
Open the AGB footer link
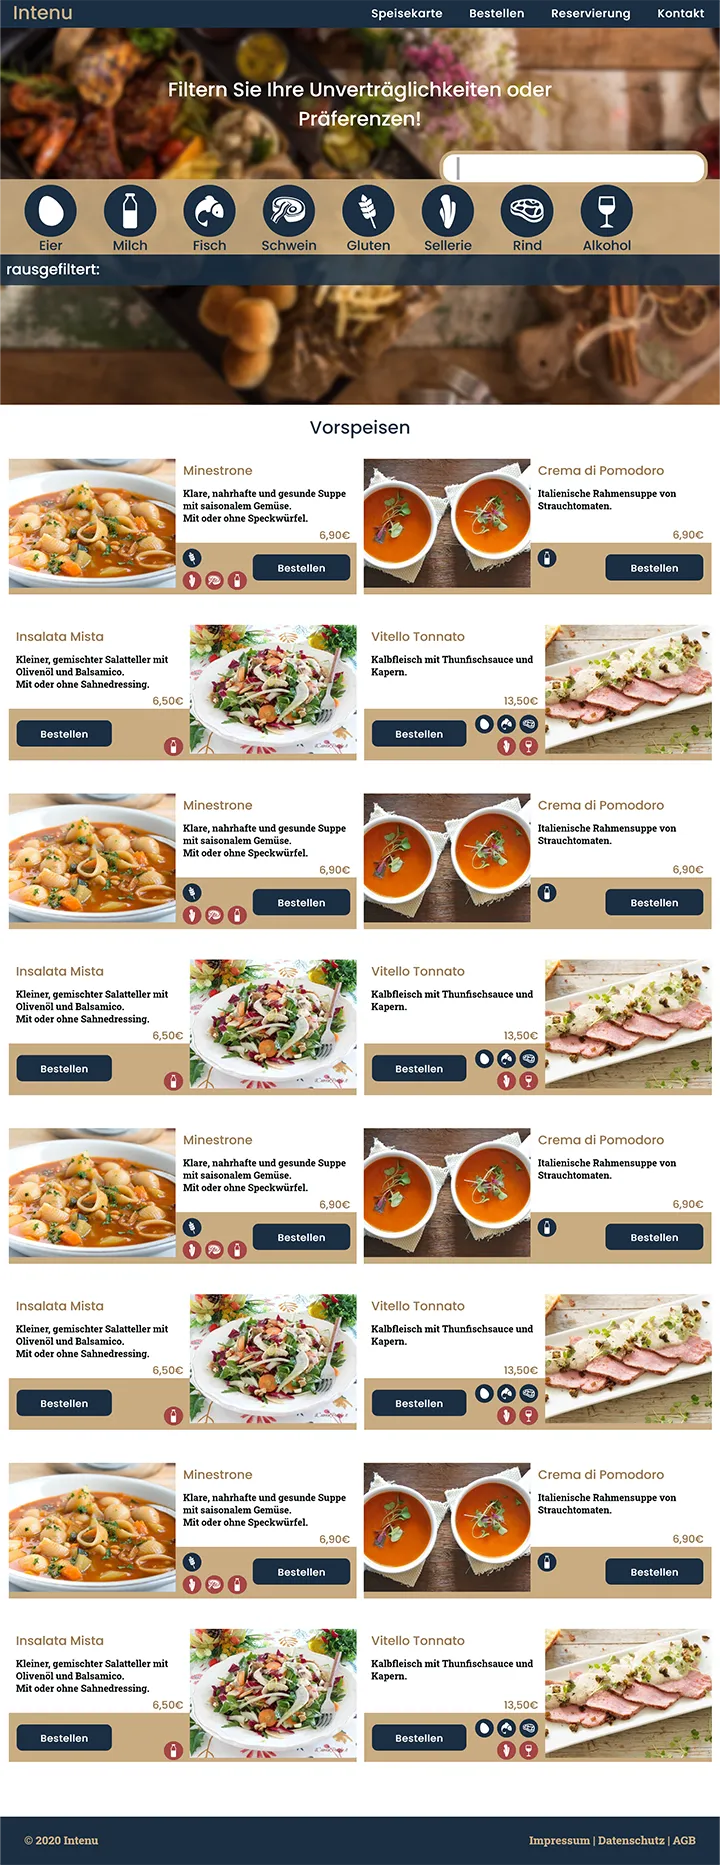(684, 1840)
